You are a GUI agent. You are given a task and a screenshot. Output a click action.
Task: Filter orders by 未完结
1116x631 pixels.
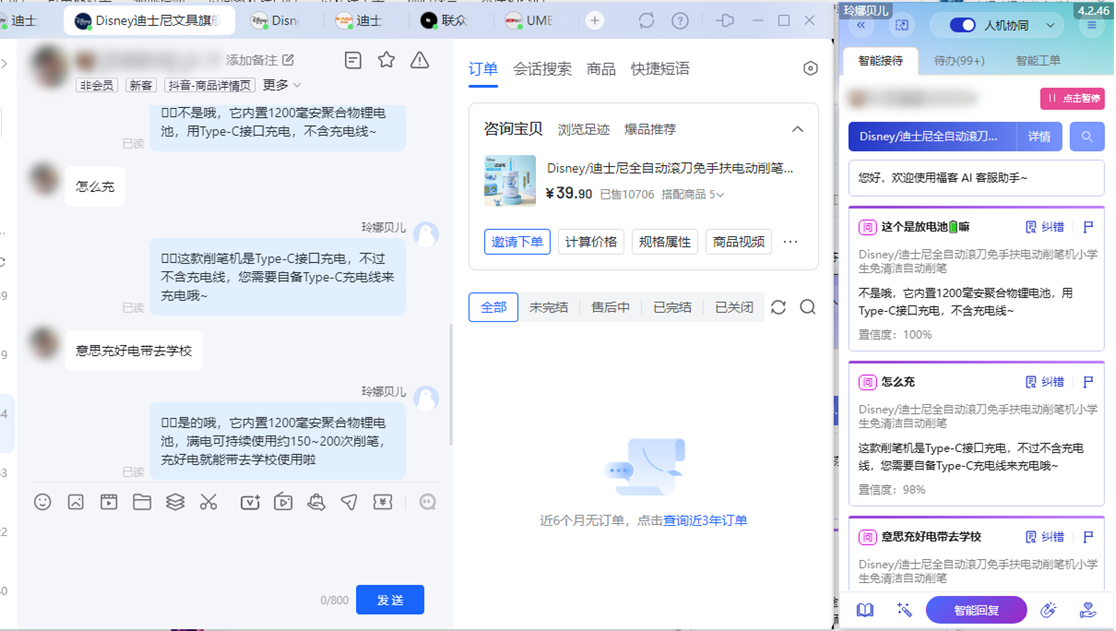(549, 307)
